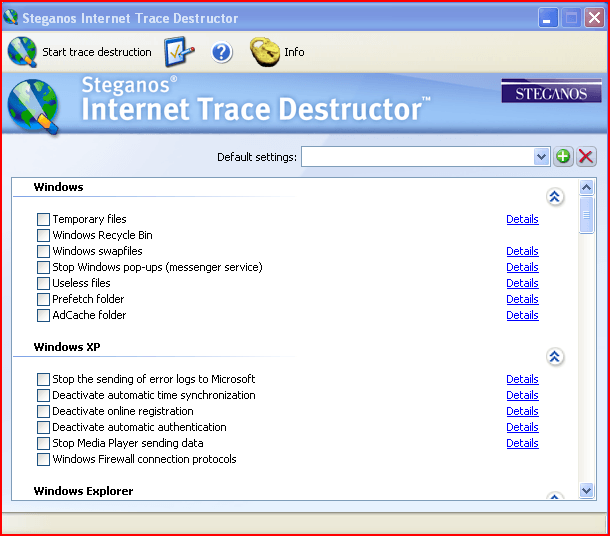Tick Stop Windows pop-ups (messenger service)
This screenshot has height=536, width=610.
(43, 267)
